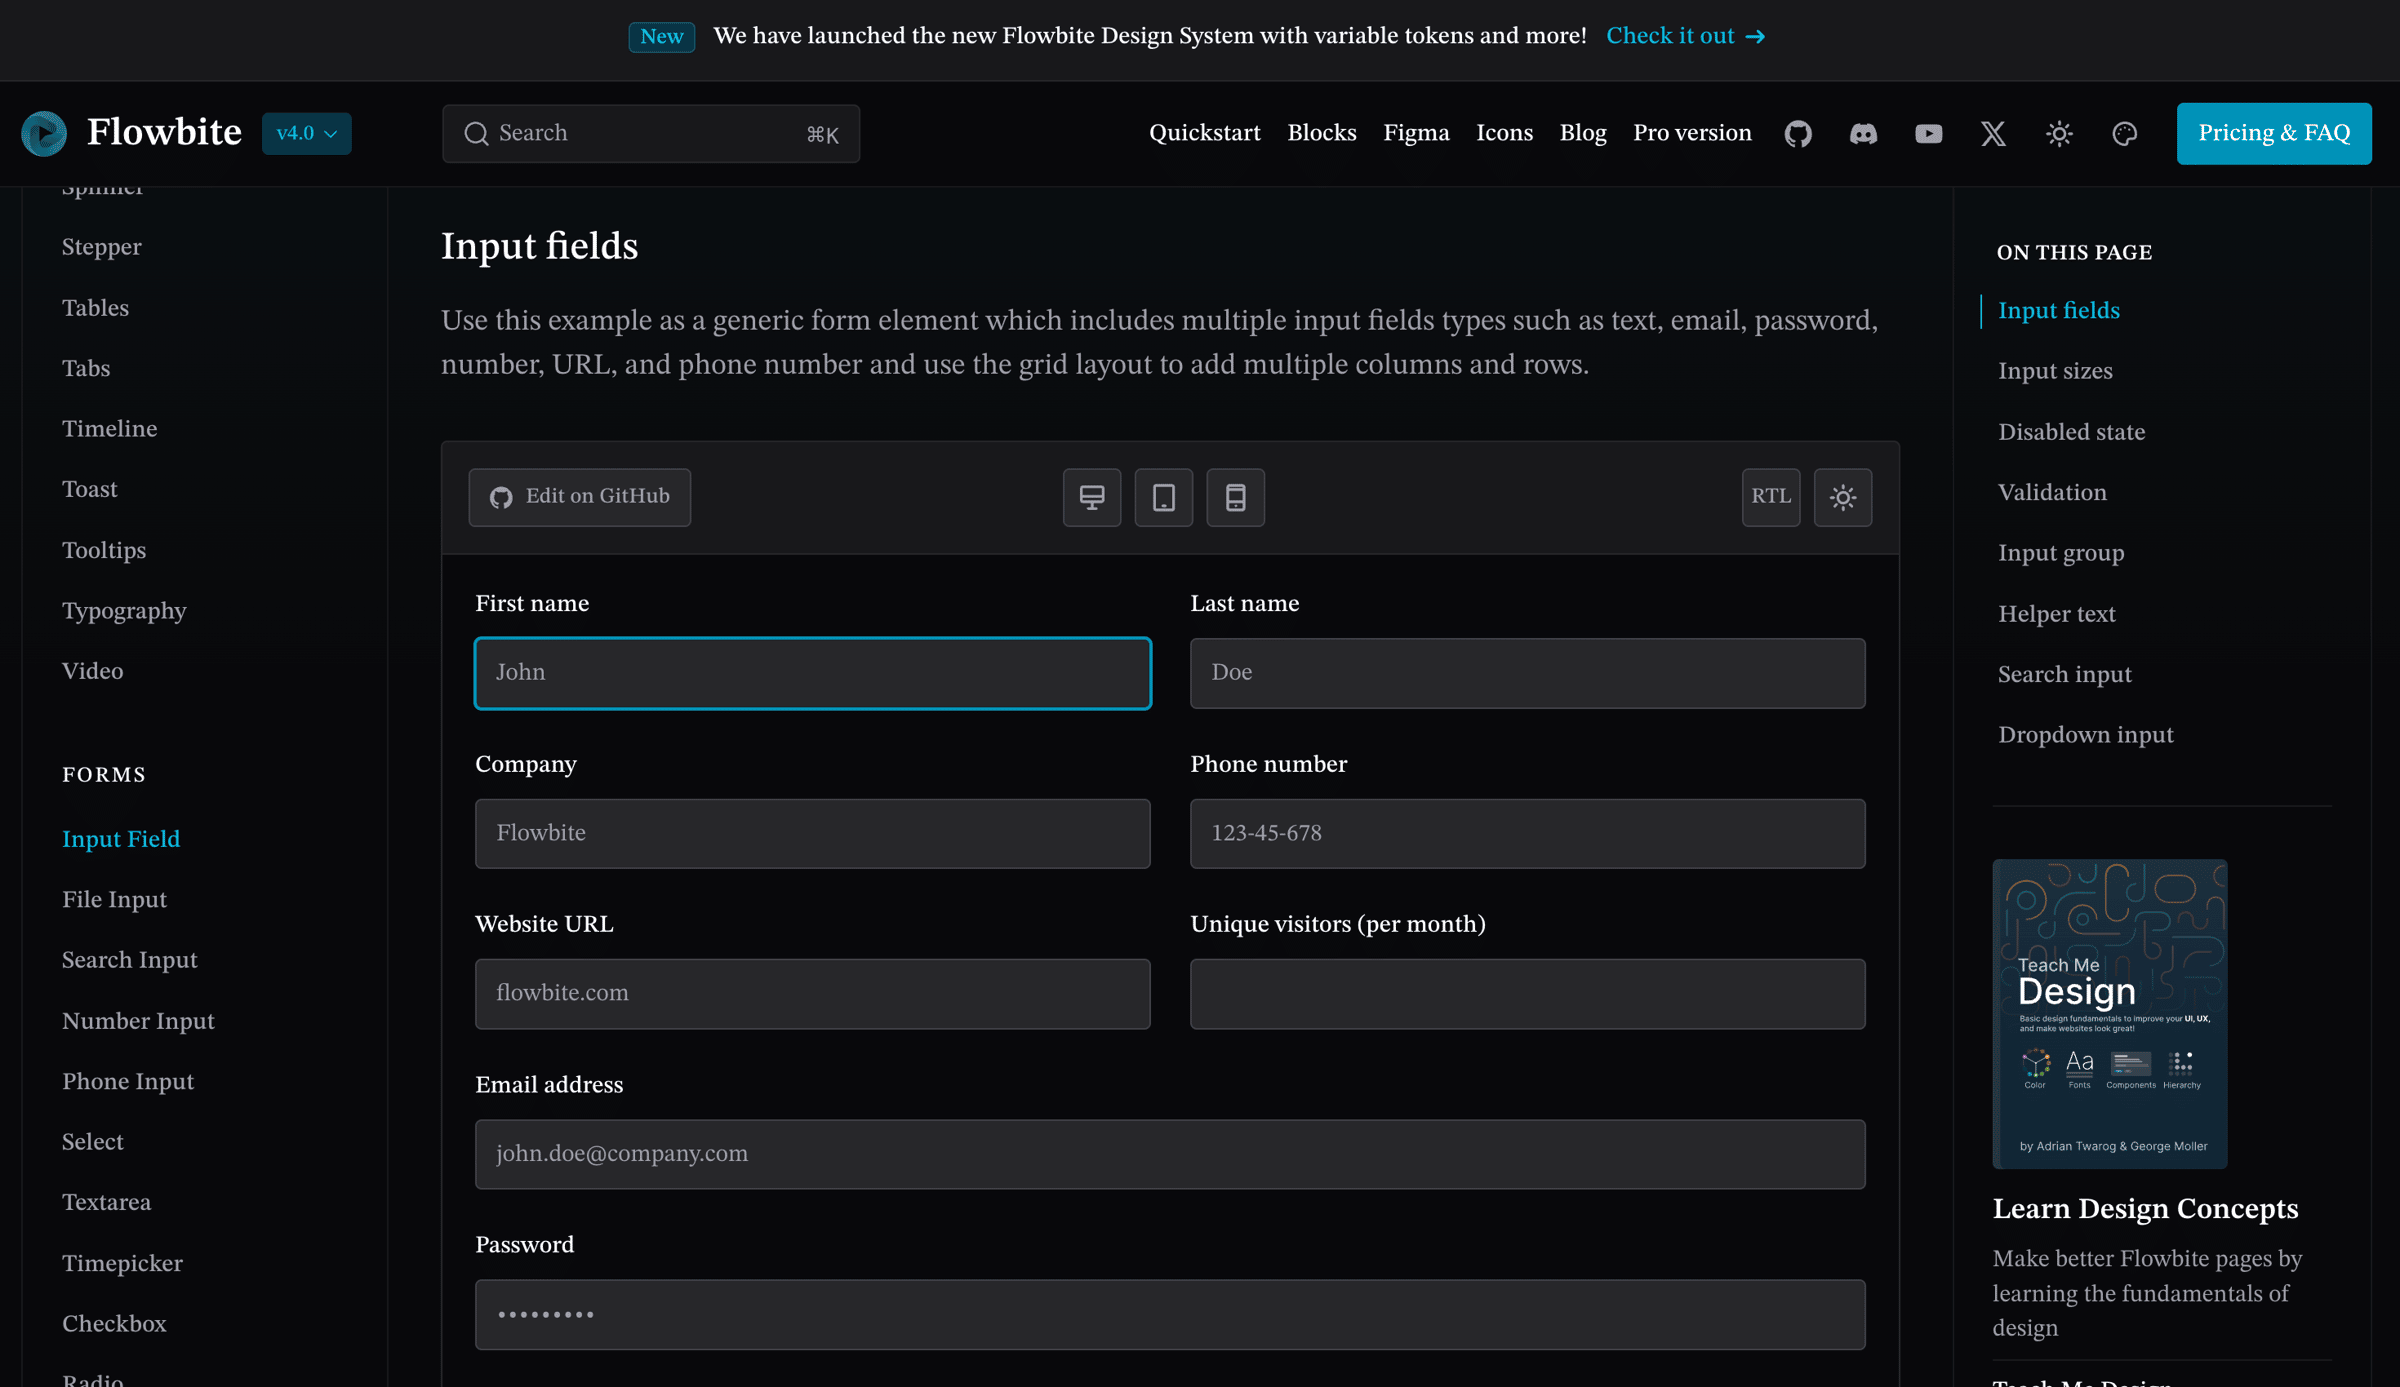Open the Search box with ⌘K
The height and width of the screenshot is (1387, 2400).
click(651, 133)
